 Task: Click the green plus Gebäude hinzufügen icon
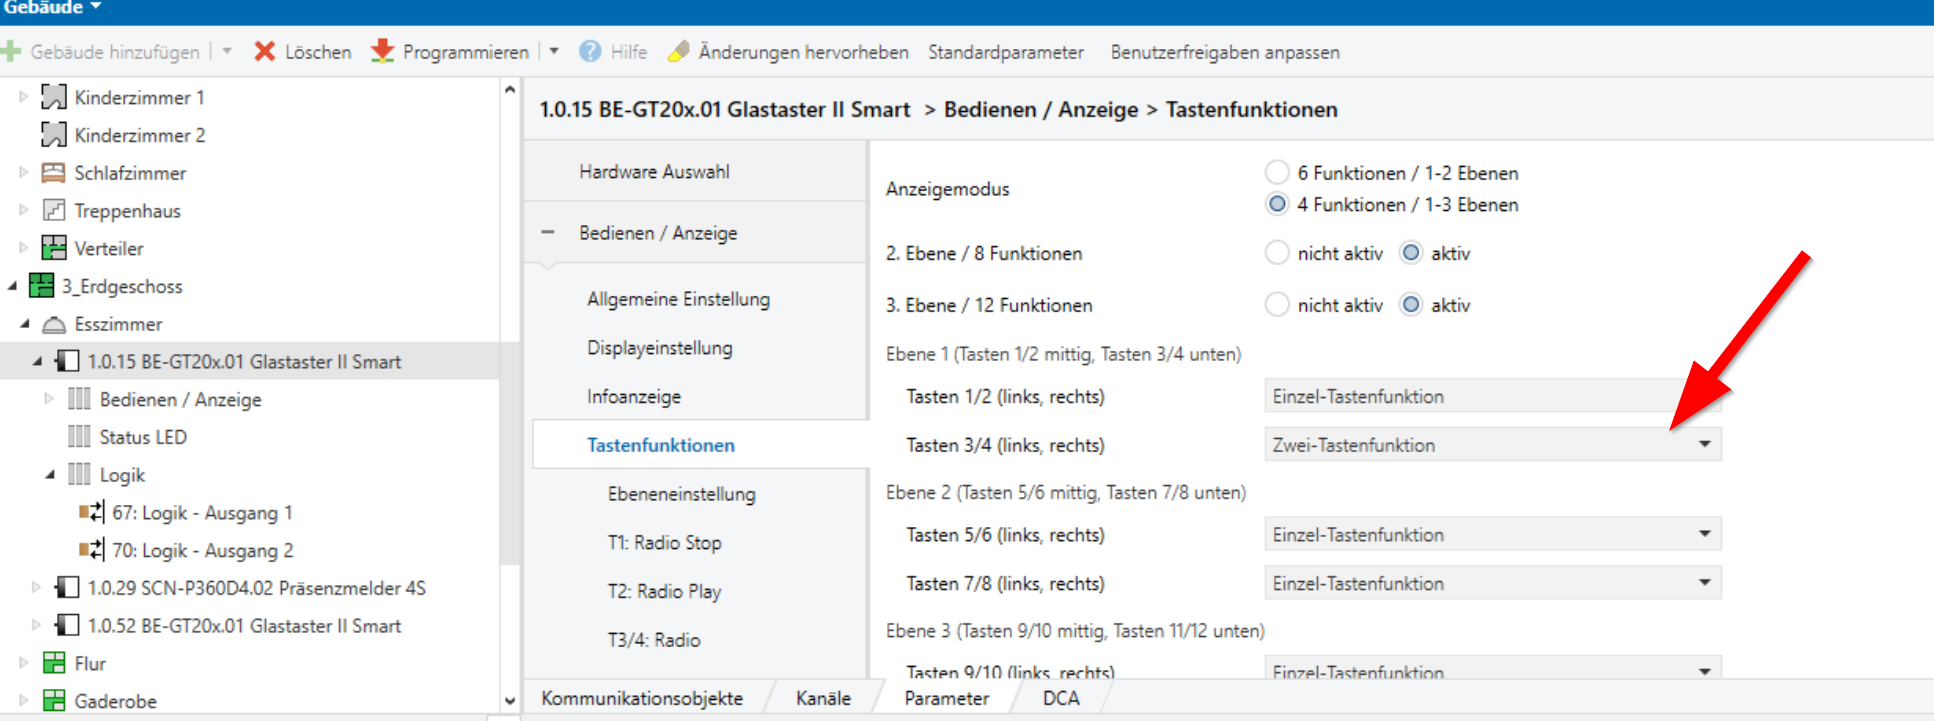[11, 51]
